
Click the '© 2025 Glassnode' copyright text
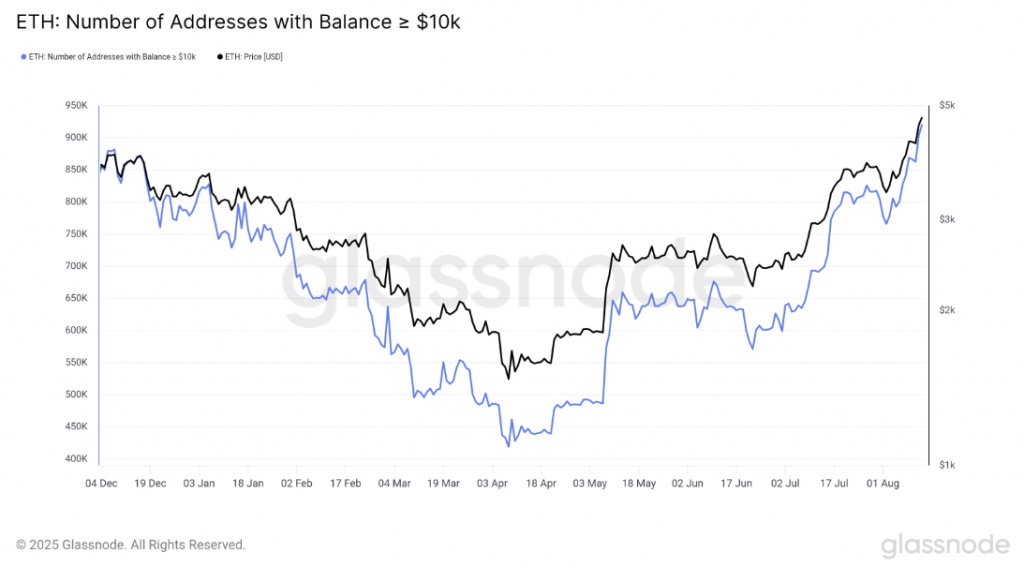coord(131,545)
